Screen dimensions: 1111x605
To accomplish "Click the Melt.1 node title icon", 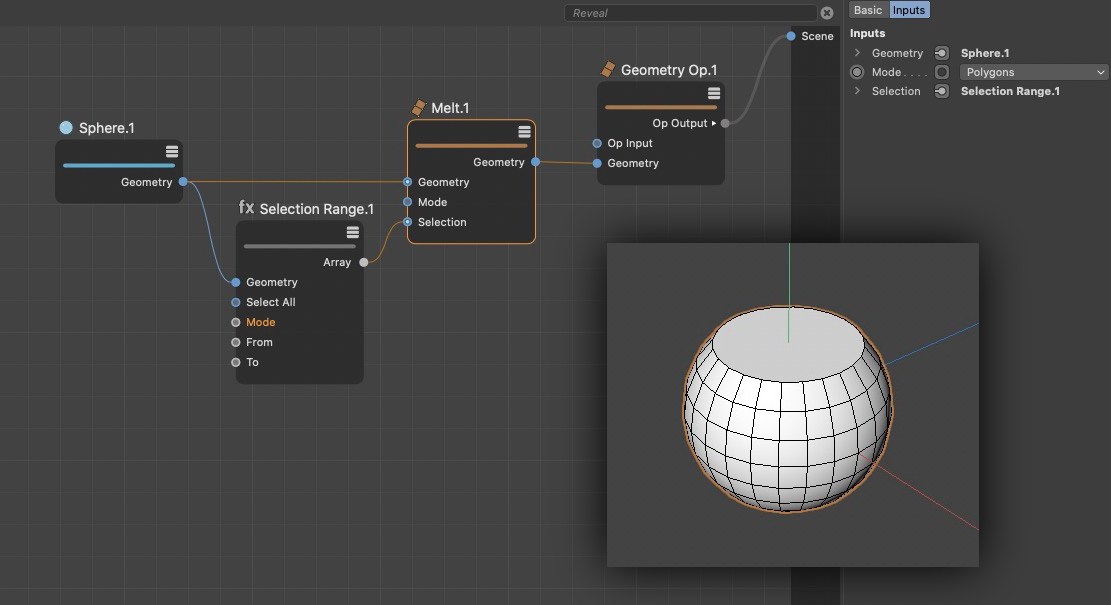I will point(419,107).
